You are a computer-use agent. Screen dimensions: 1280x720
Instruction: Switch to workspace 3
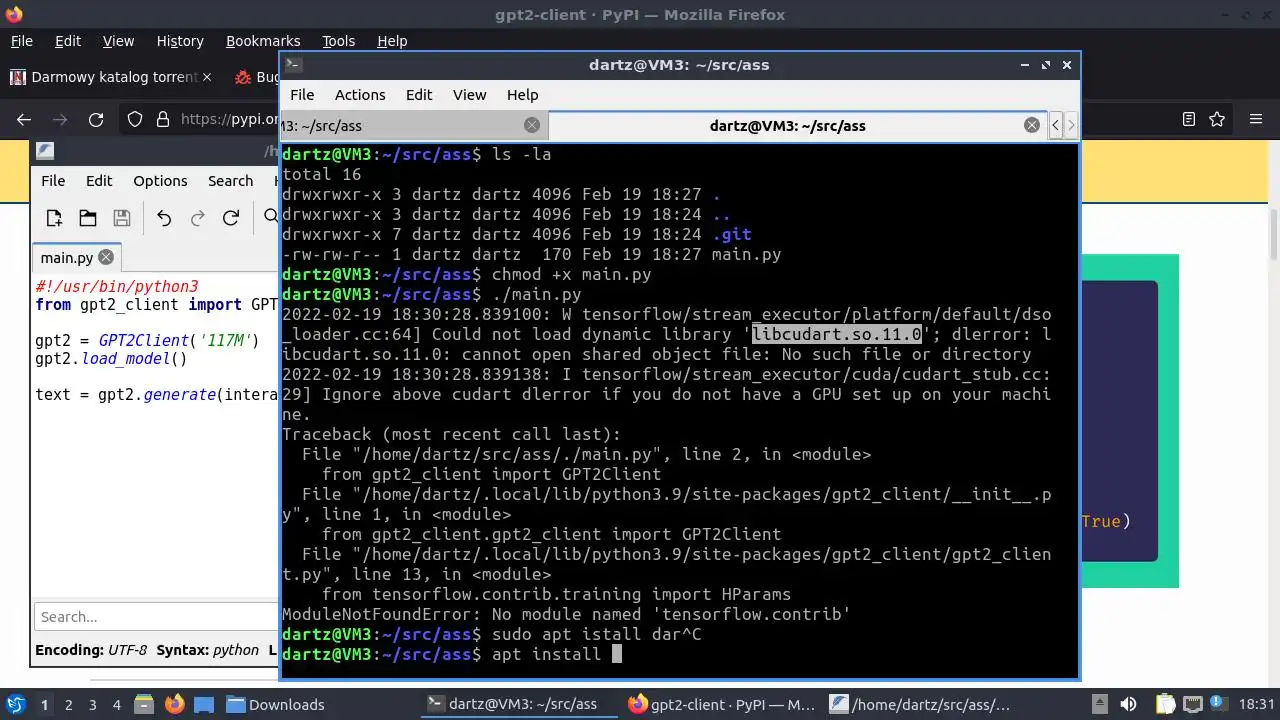point(93,704)
